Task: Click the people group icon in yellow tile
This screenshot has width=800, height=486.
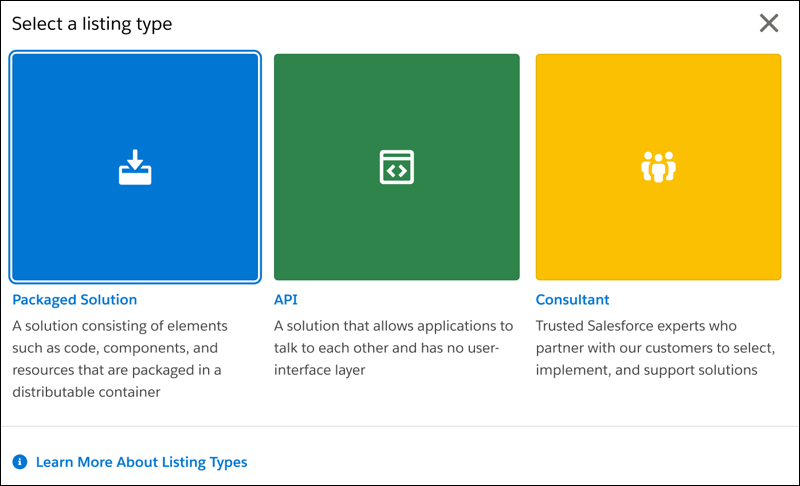Action: tap(658, 167)
